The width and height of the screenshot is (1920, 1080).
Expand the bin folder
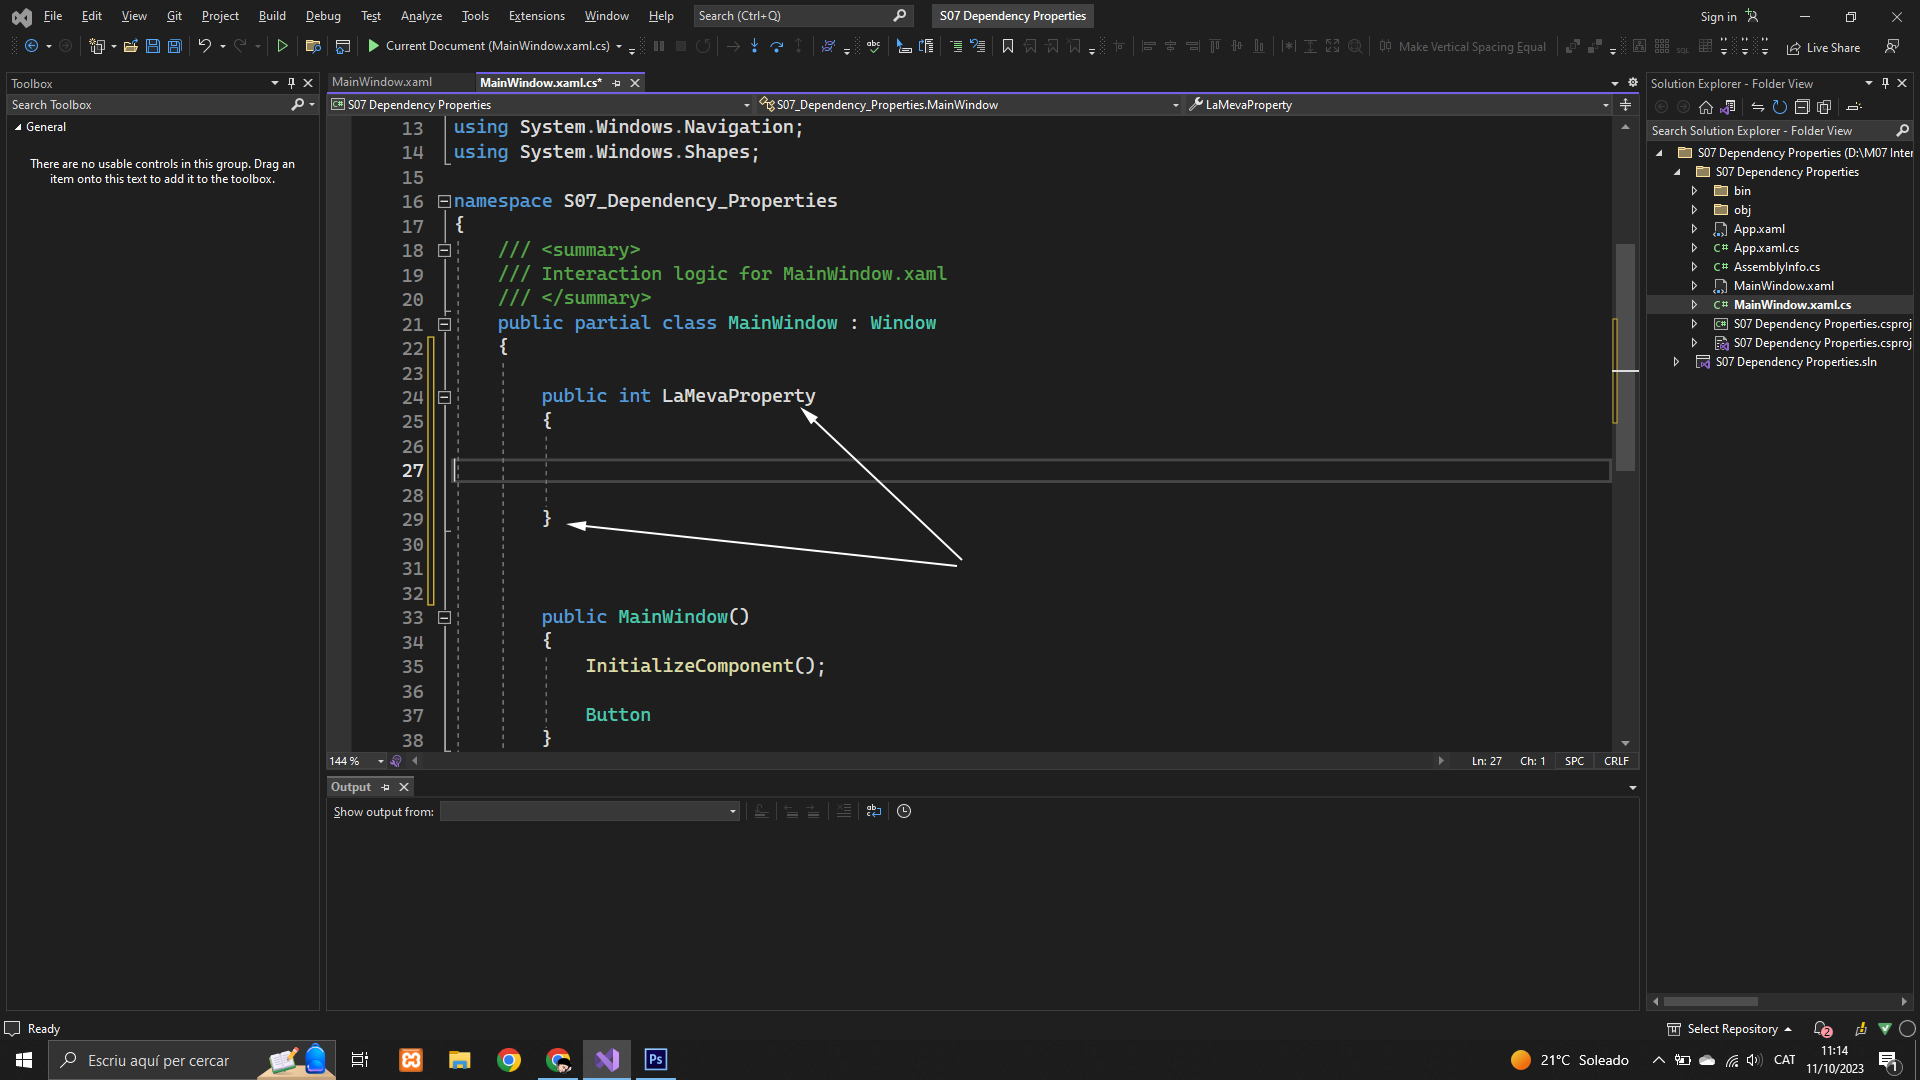click(x=1695, y=191)
